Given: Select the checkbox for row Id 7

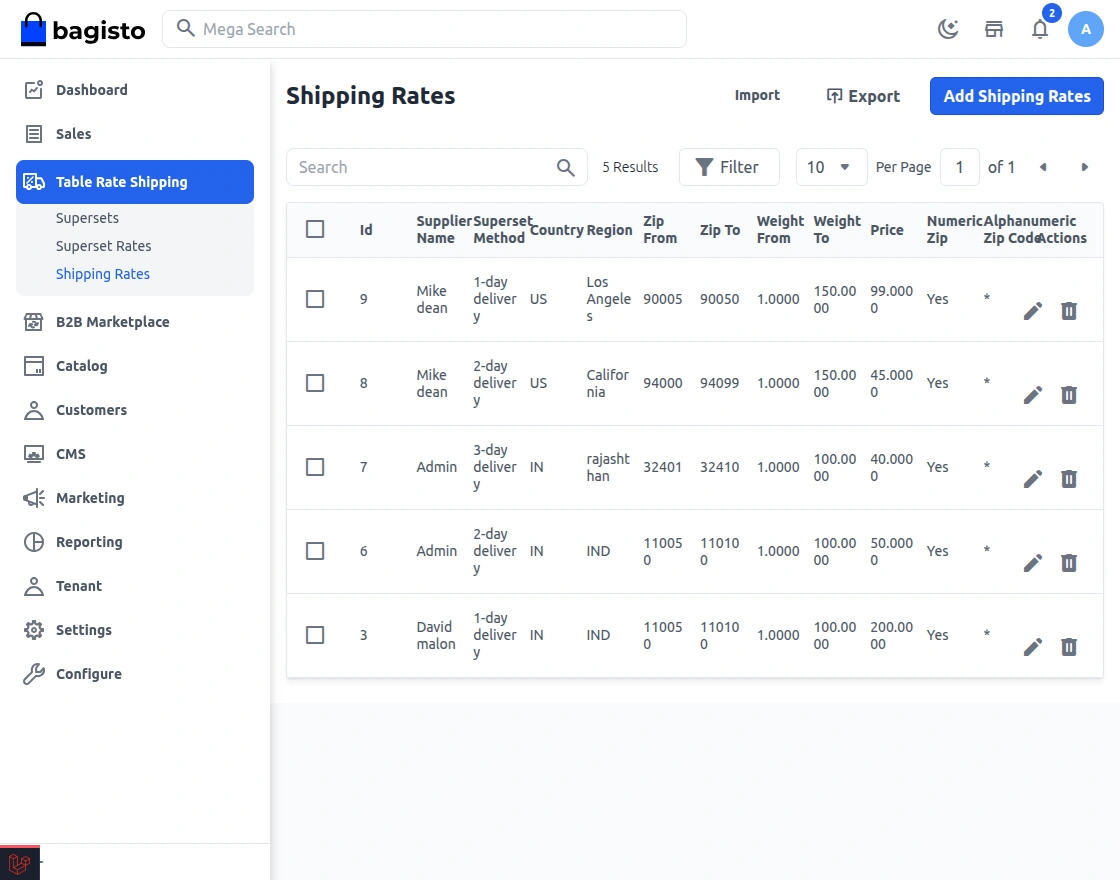Looking at the screenshot, I should click(x=315, y=467).
